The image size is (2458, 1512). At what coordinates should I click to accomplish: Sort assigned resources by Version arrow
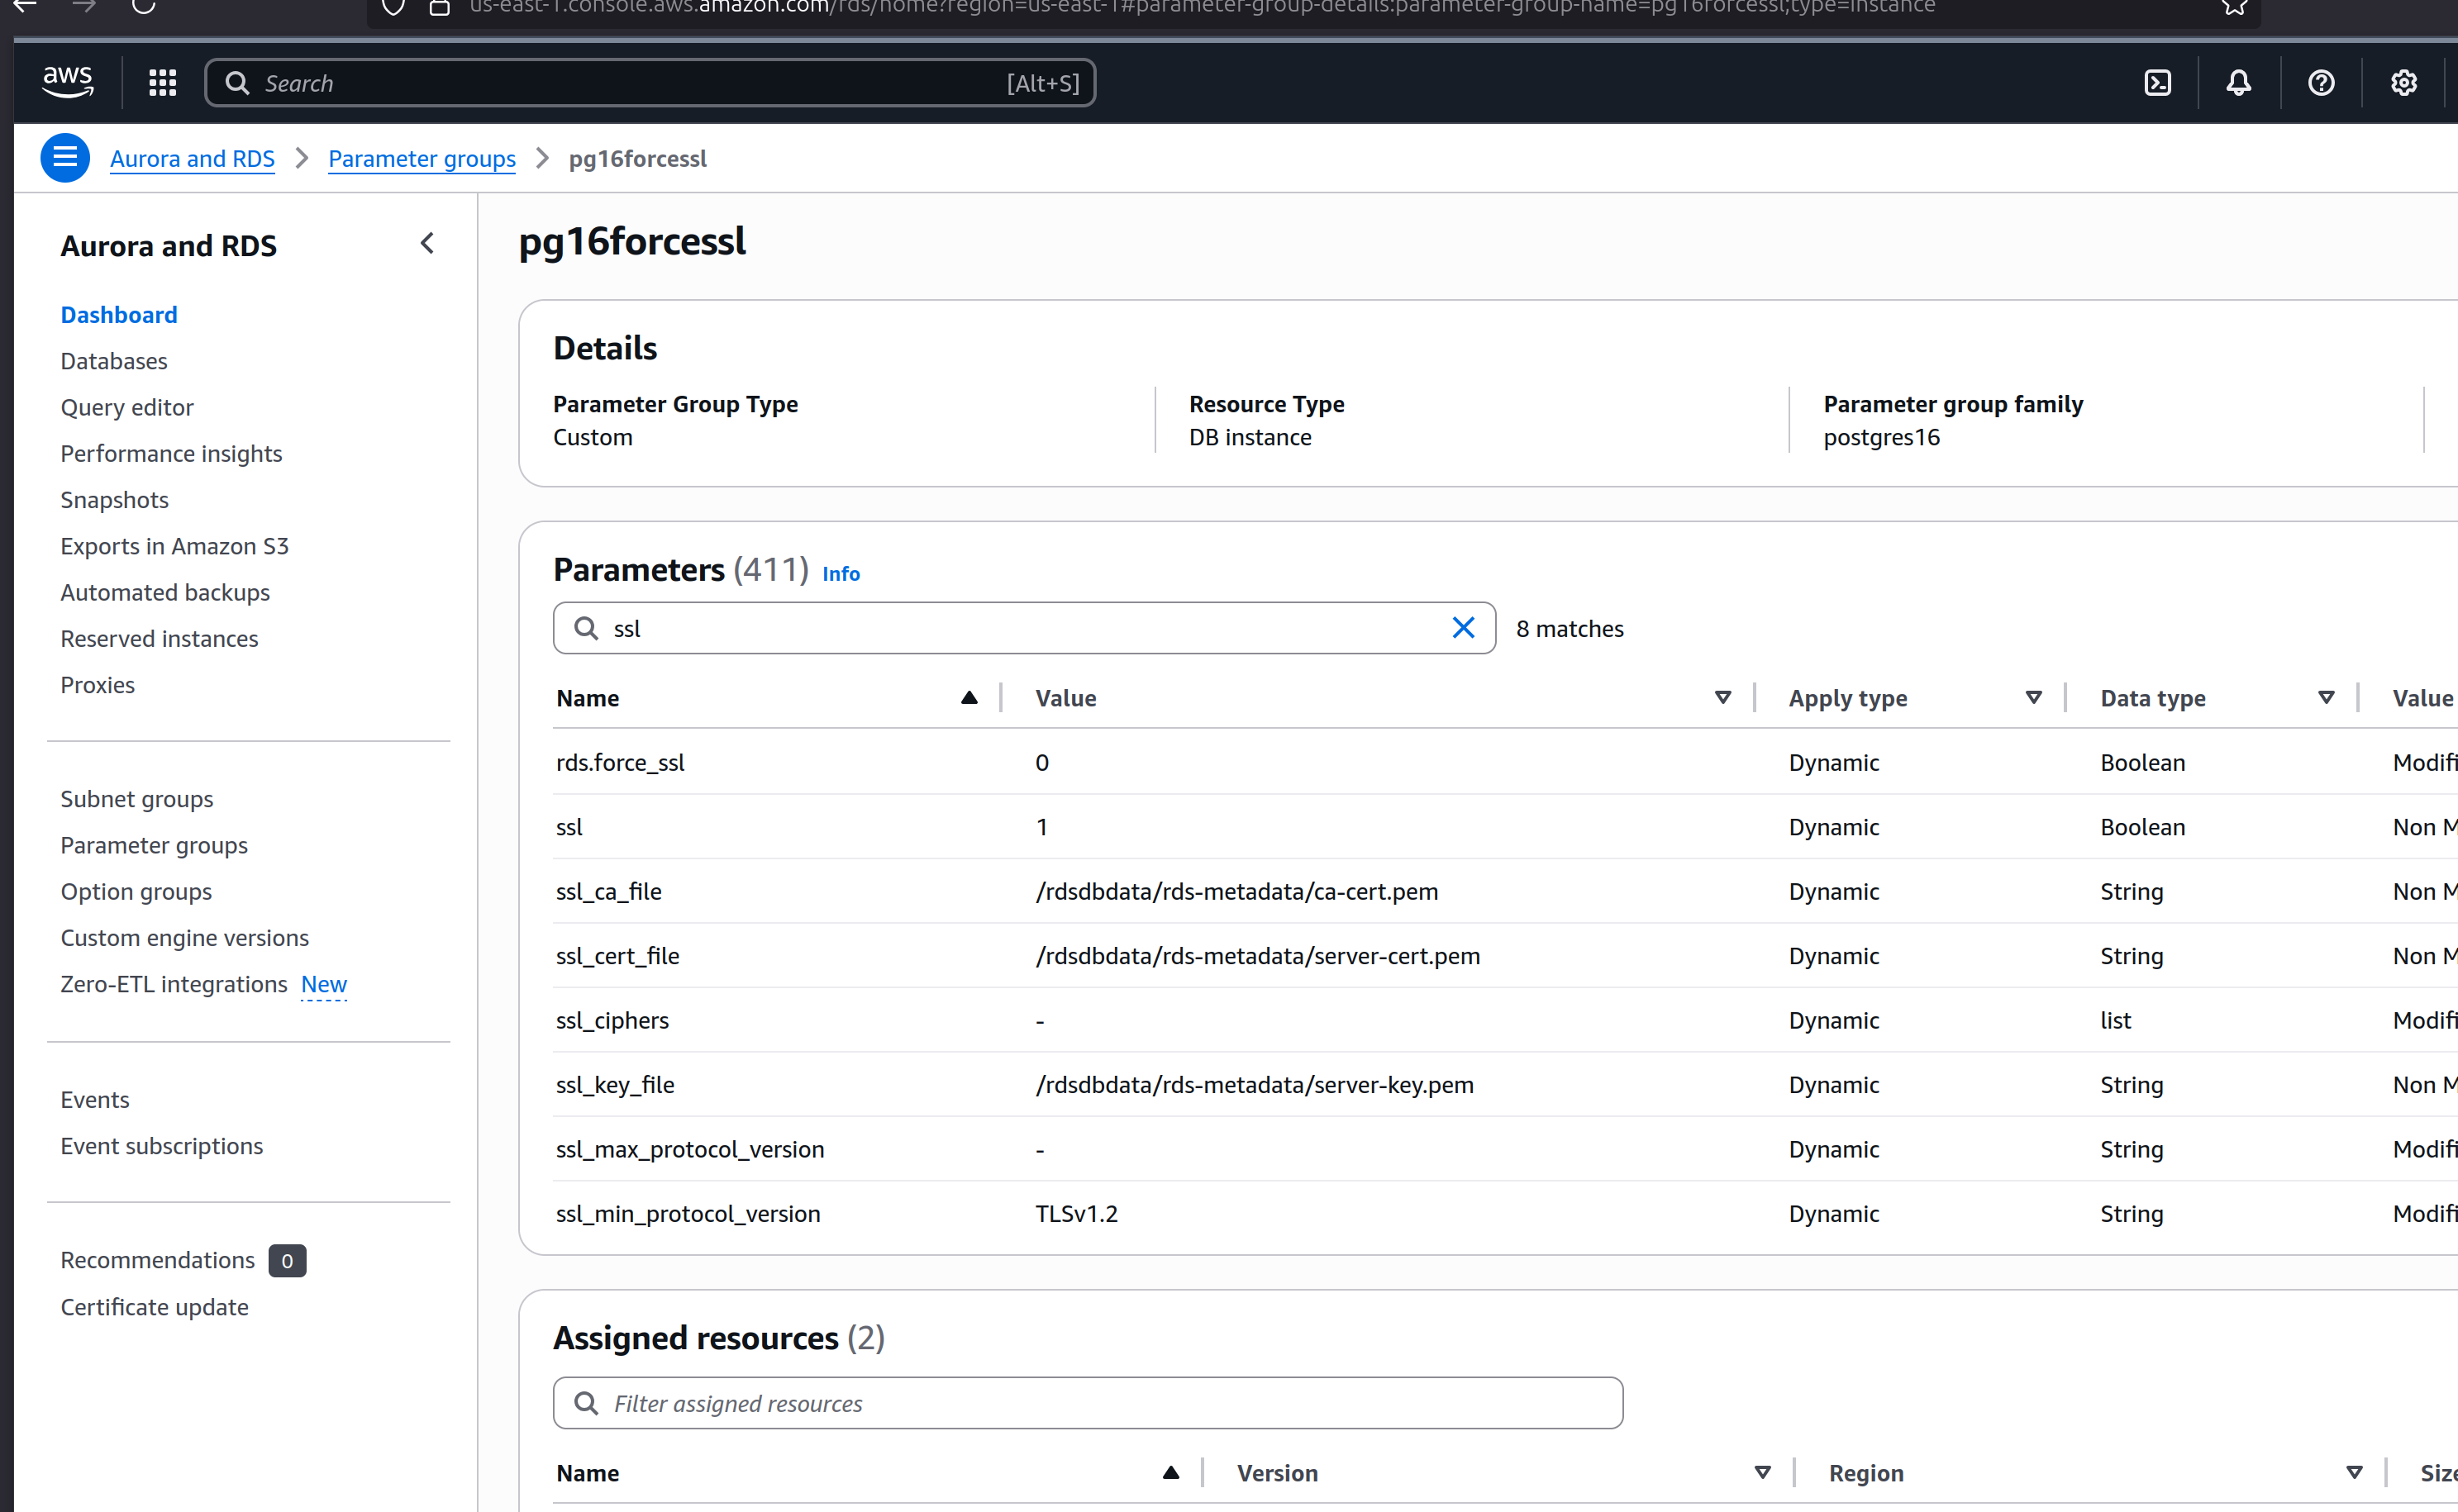(1762, 1472)
